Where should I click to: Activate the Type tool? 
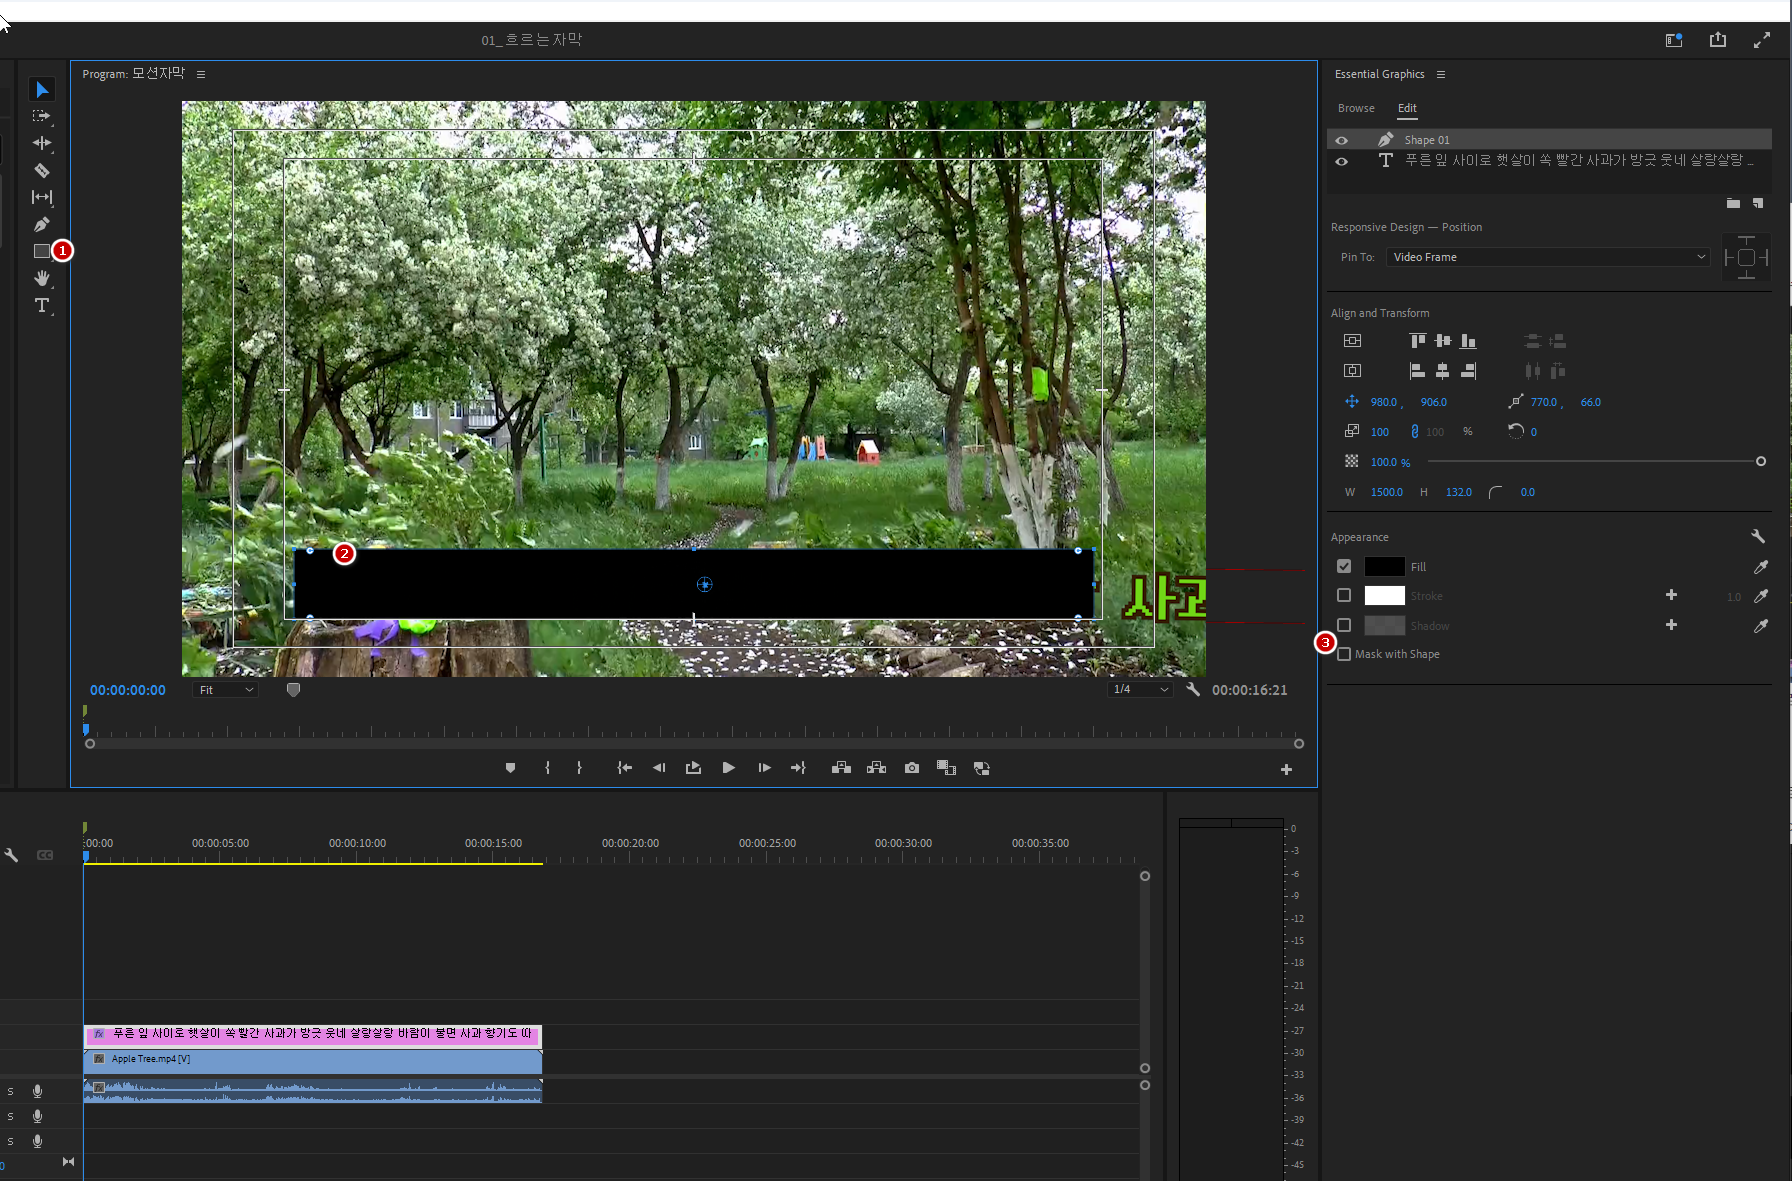pos(42,306)
